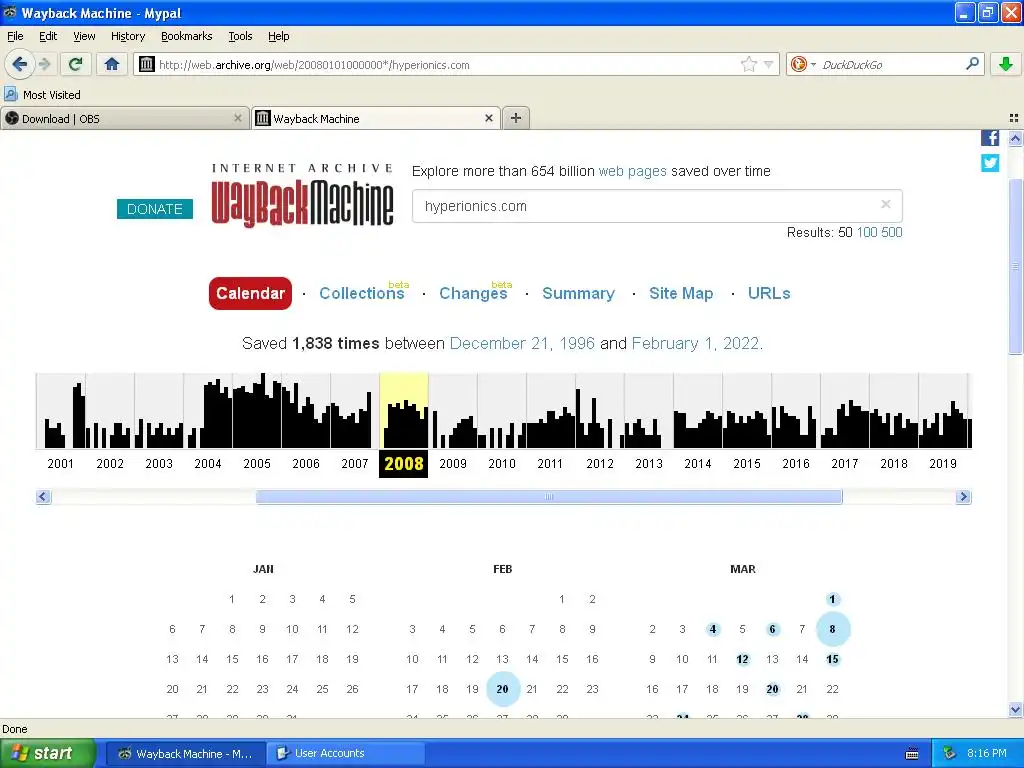
Task: Click the search magnifier icon
Action: point(972,64)
